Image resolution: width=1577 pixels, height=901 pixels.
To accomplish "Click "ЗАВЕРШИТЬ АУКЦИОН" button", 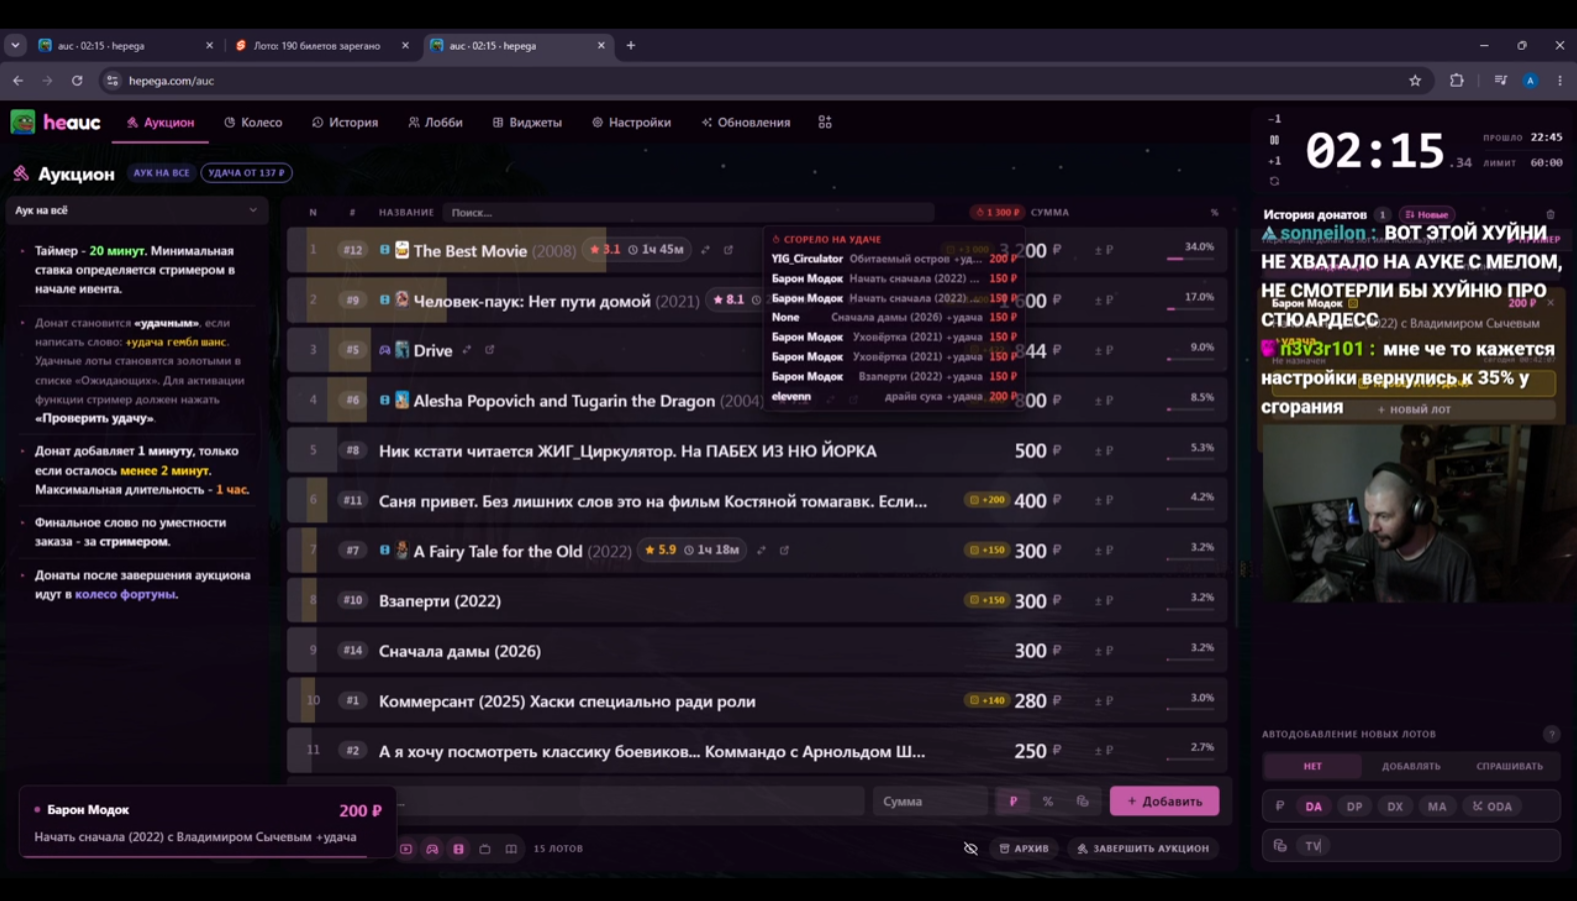I will click(1142, 849).
